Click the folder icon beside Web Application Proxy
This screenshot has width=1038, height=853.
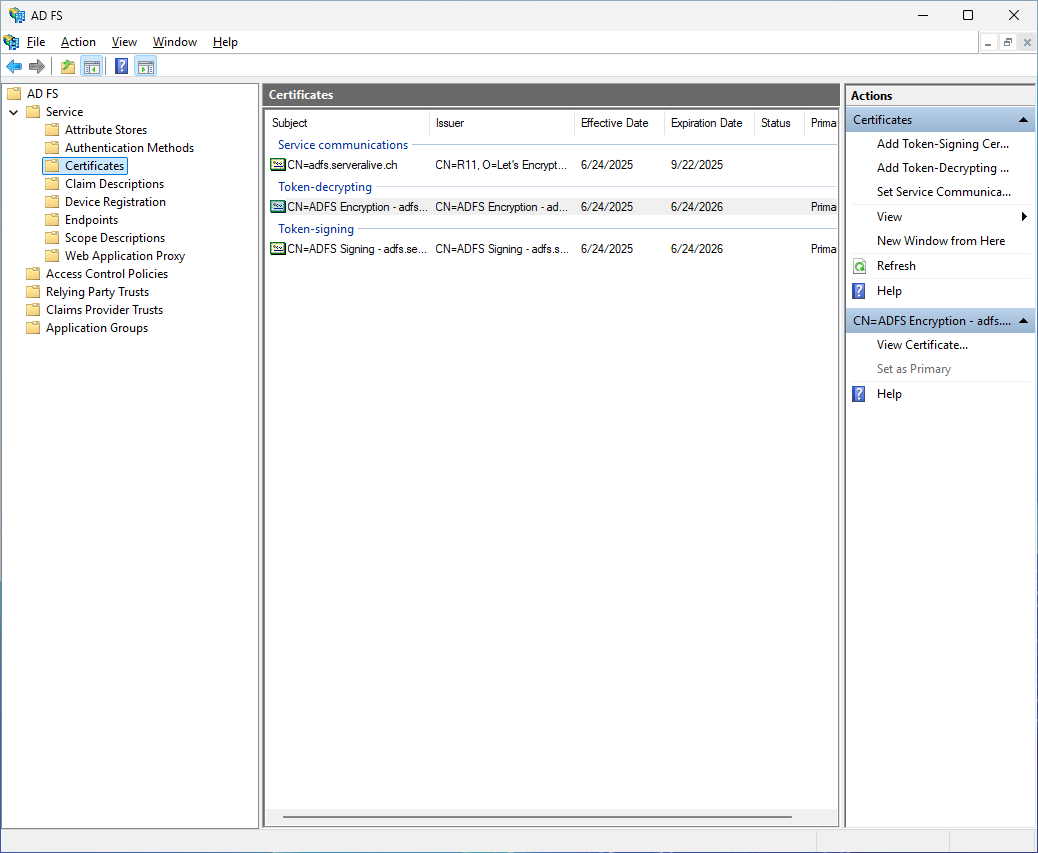[x=52, y=255]
